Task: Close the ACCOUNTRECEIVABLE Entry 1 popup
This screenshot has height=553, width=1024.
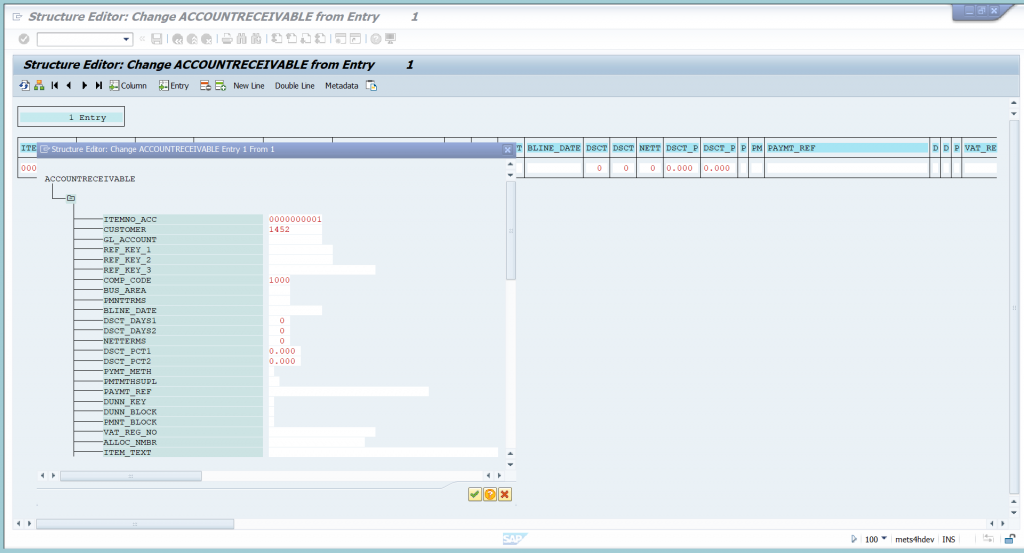Action: coord(507,150)
